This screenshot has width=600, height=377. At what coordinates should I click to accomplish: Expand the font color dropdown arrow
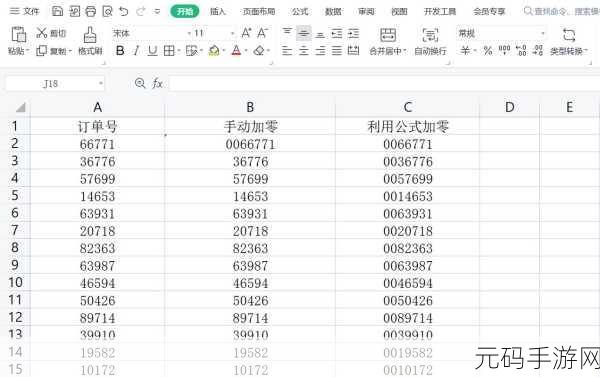246,51
